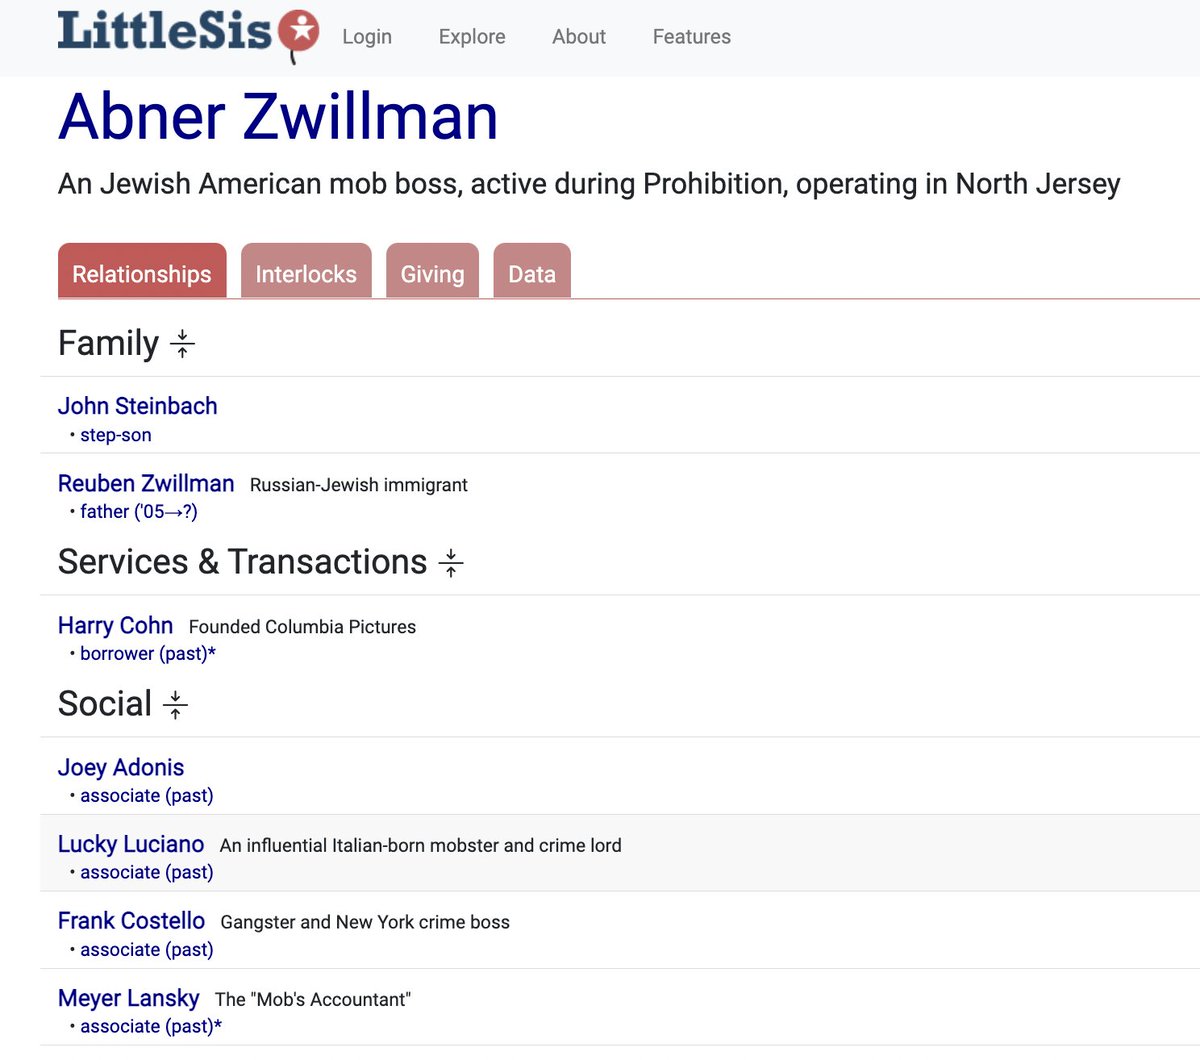This screenshot has width=1200, height=1060.
Task: Open the About page
Action: [578, 36]
